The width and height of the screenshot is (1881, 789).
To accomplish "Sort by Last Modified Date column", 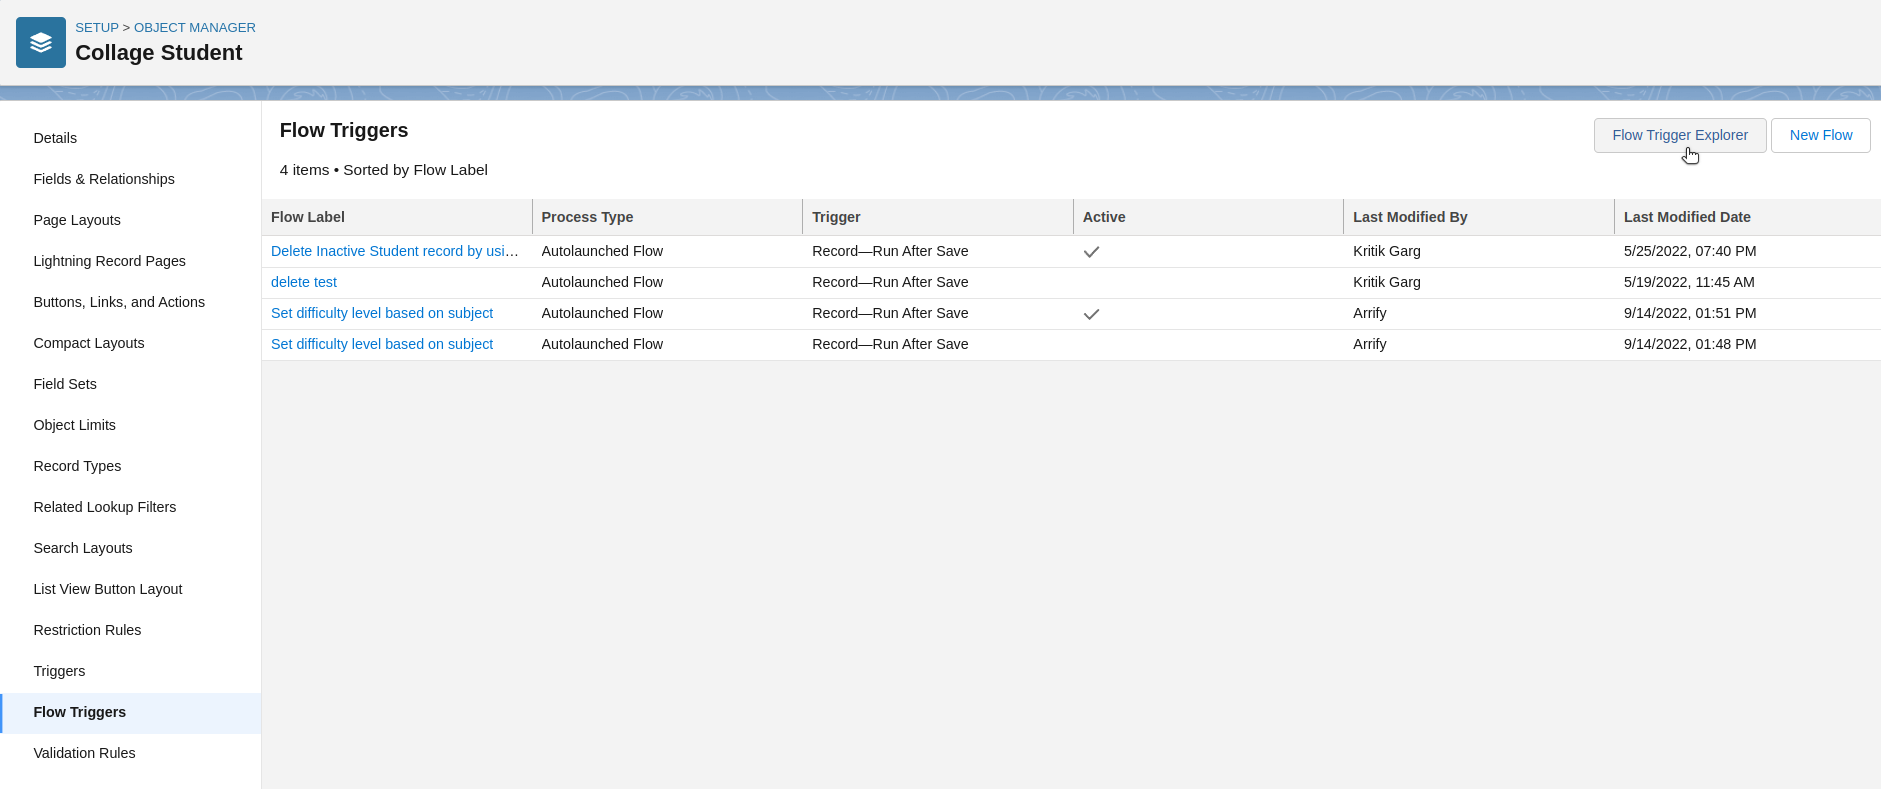I will [1686, 217].
